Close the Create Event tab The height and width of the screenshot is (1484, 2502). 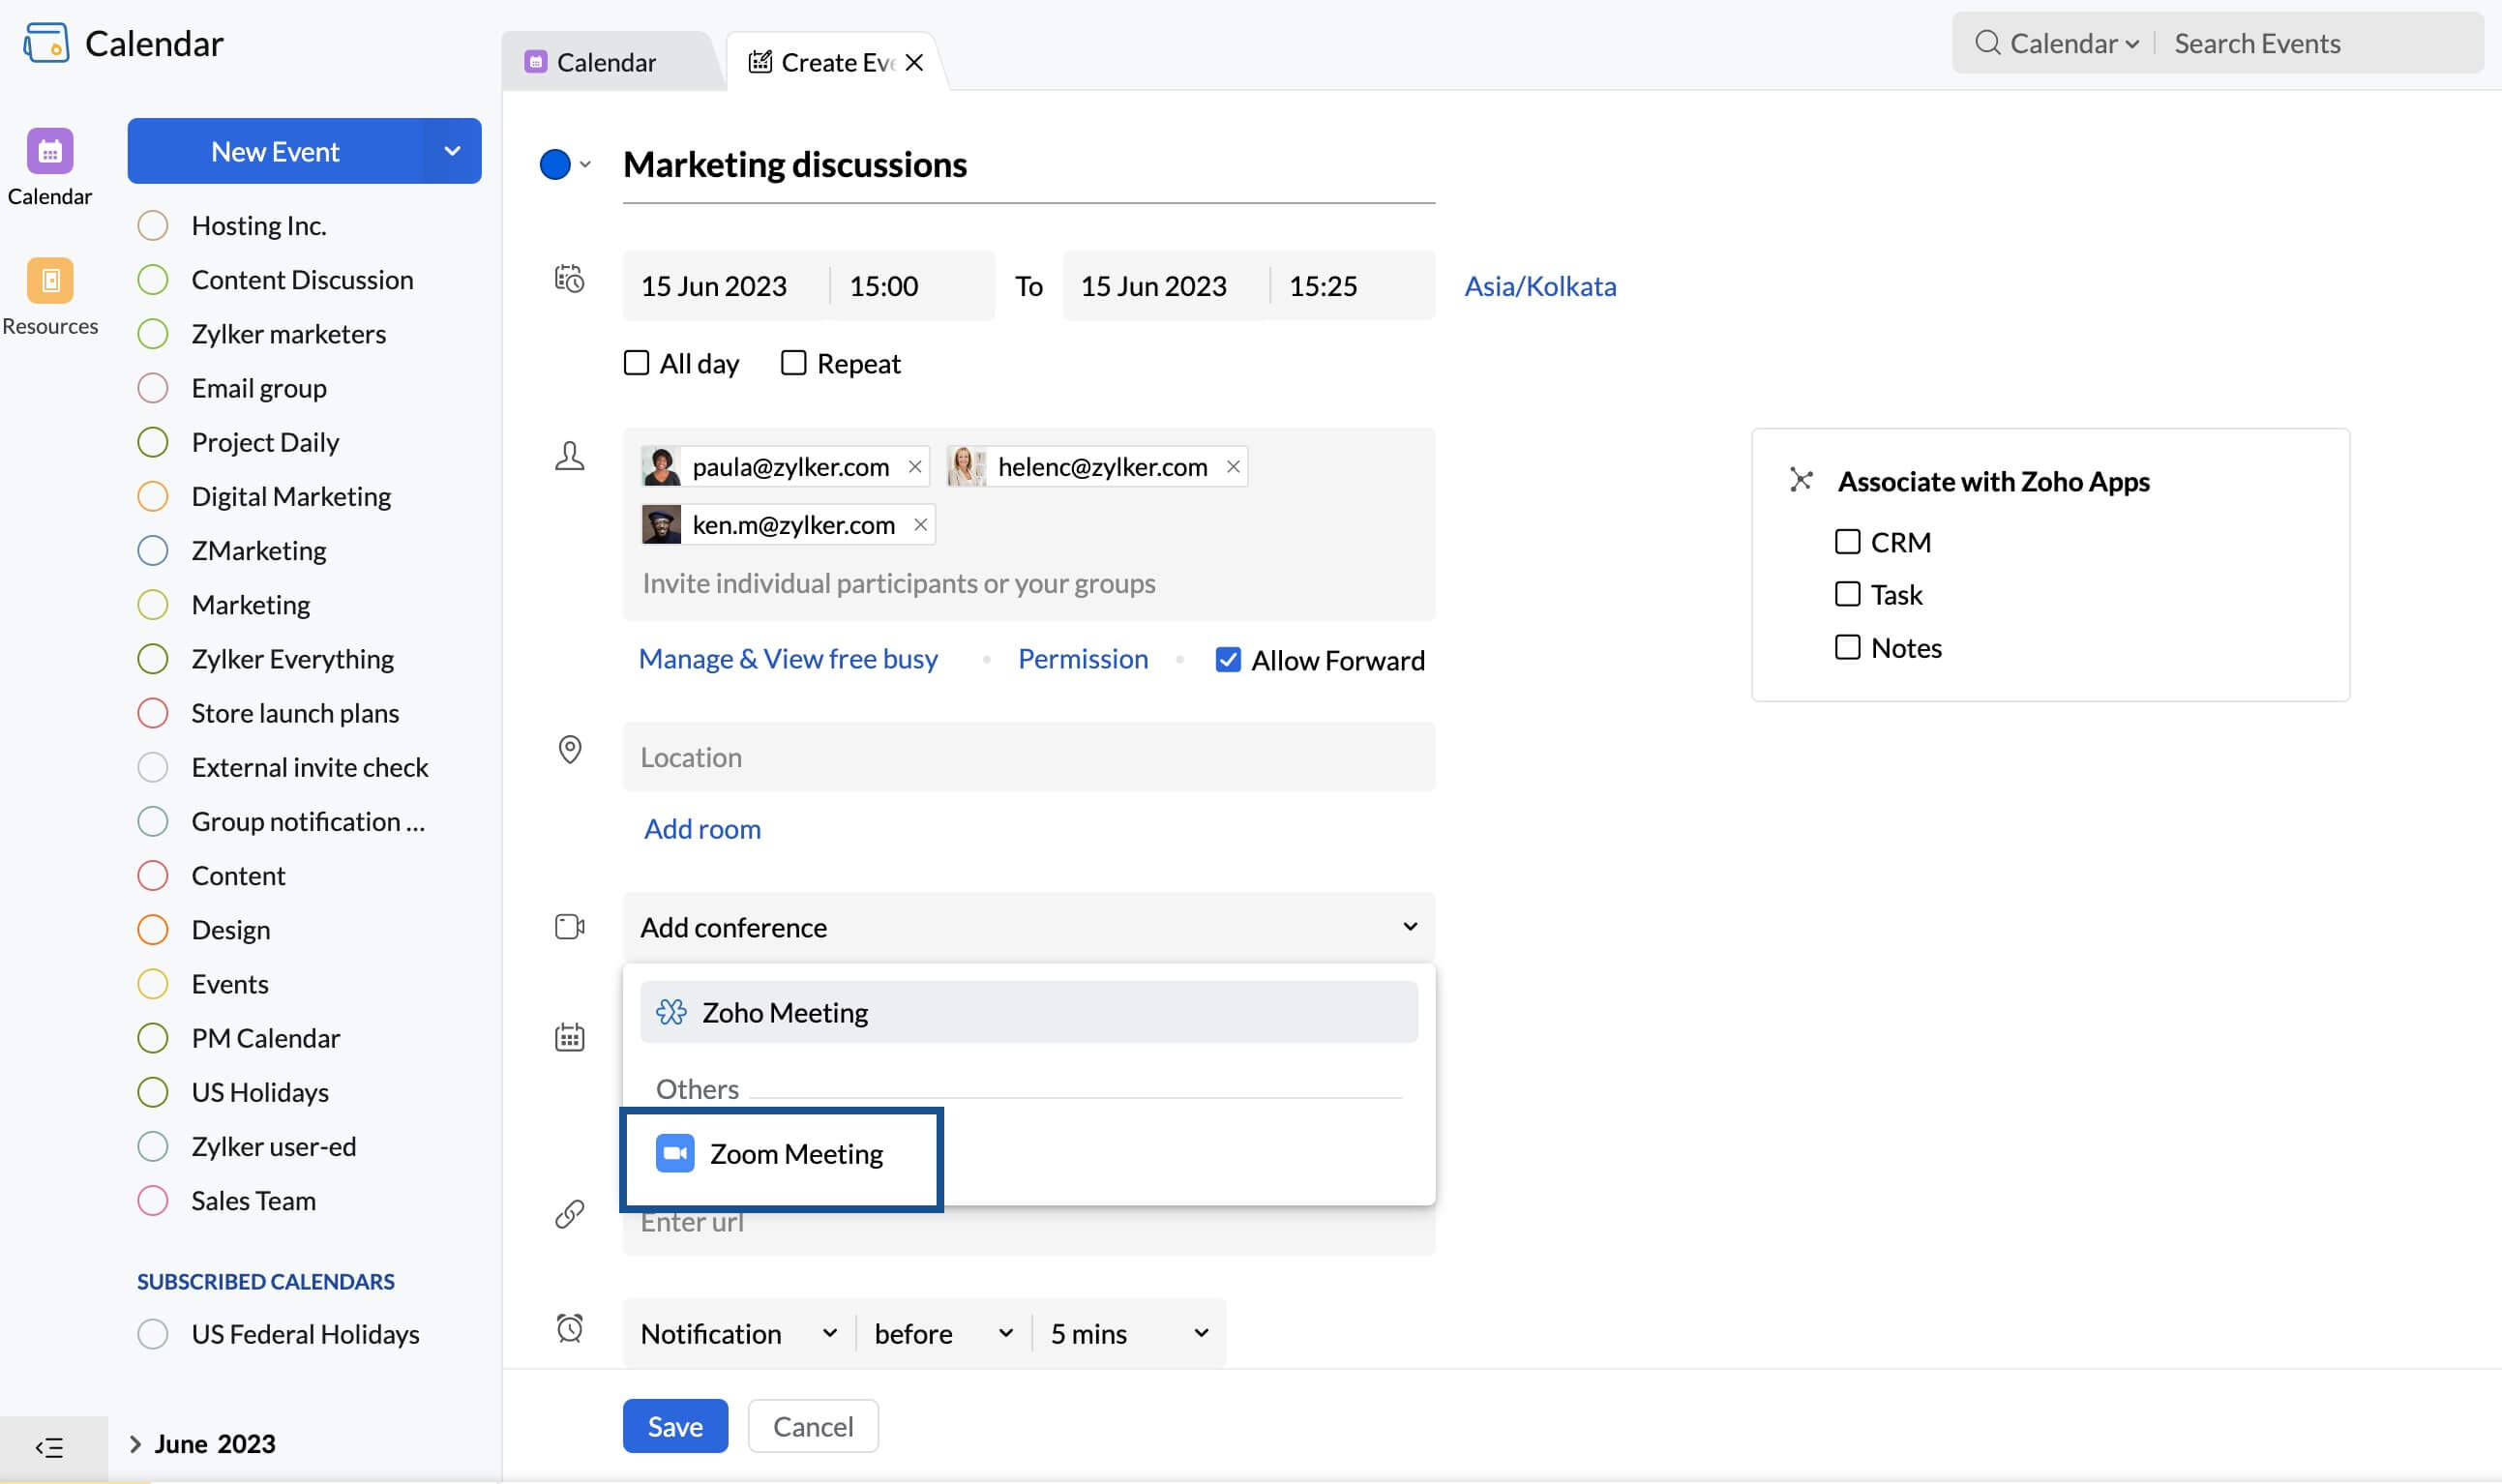[913, 63]
